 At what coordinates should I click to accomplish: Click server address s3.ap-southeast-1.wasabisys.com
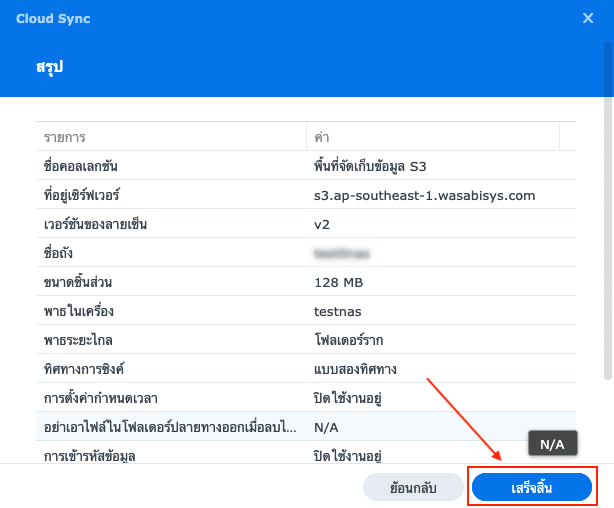424,195
